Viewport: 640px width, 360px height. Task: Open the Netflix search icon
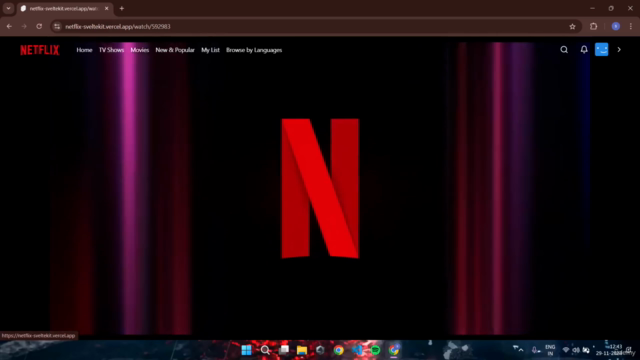pos(564,49)
